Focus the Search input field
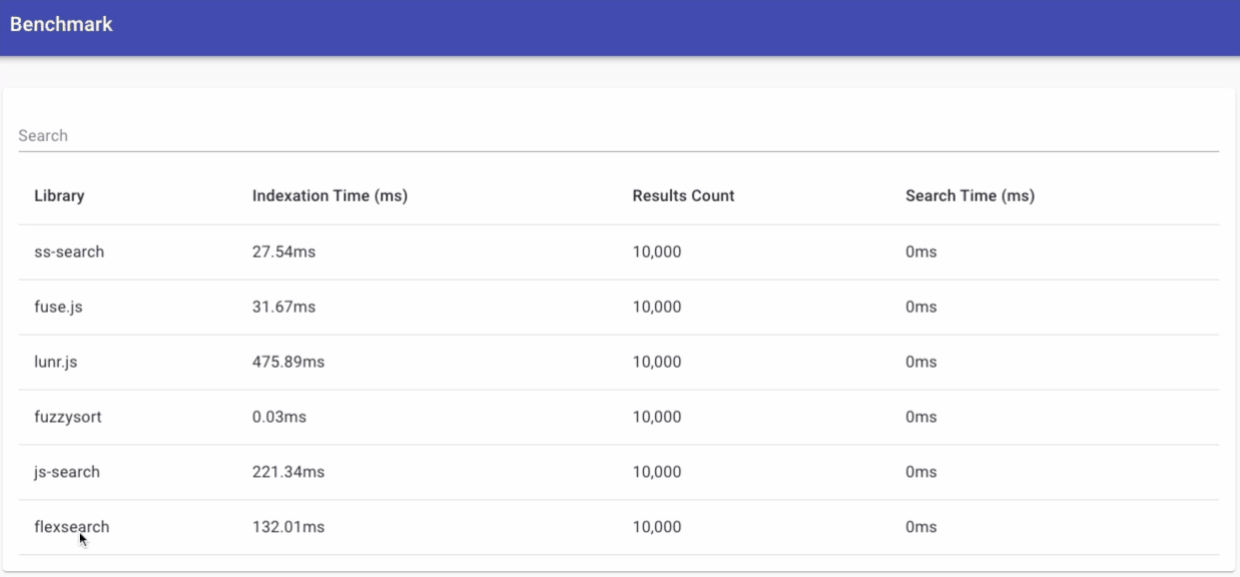Image resolution: width=1240 pixels, height=577 pixels. [618, 136]
